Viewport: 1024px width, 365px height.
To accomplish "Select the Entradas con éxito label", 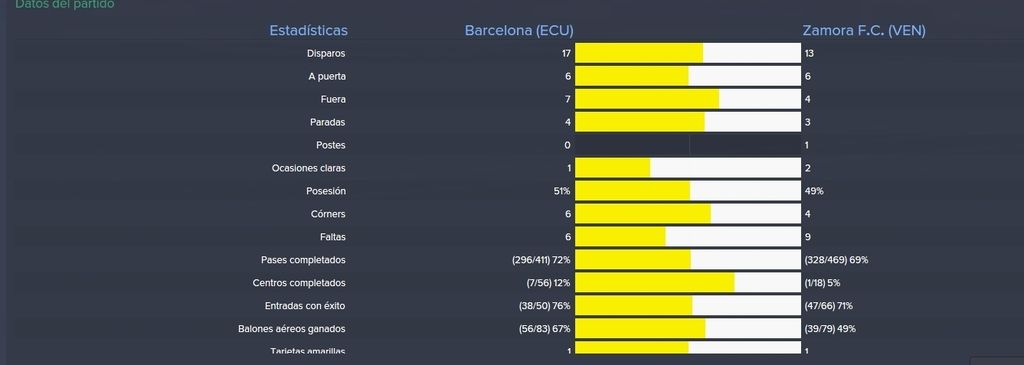I will (x=305, y=306).
